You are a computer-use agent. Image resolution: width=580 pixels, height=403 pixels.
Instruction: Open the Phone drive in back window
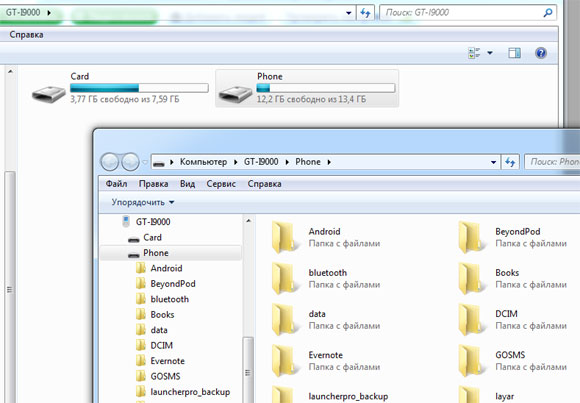click(x=307, y=88)
